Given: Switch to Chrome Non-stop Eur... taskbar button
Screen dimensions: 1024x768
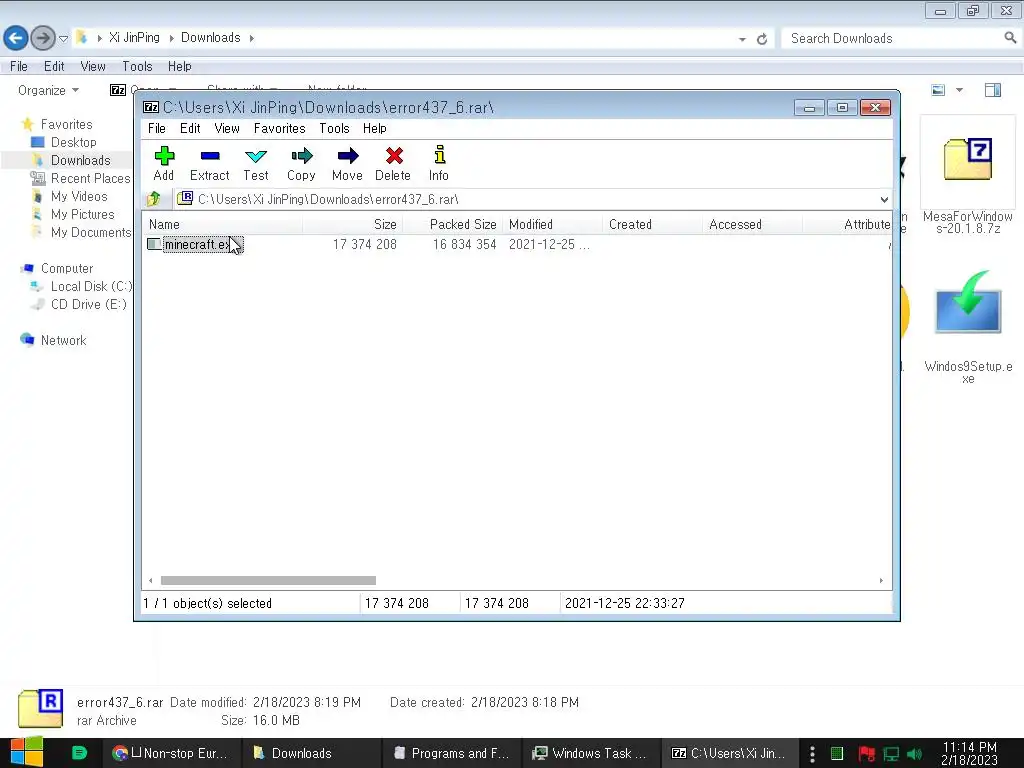Looking at the screenshot, I should [x=170, y=753].
